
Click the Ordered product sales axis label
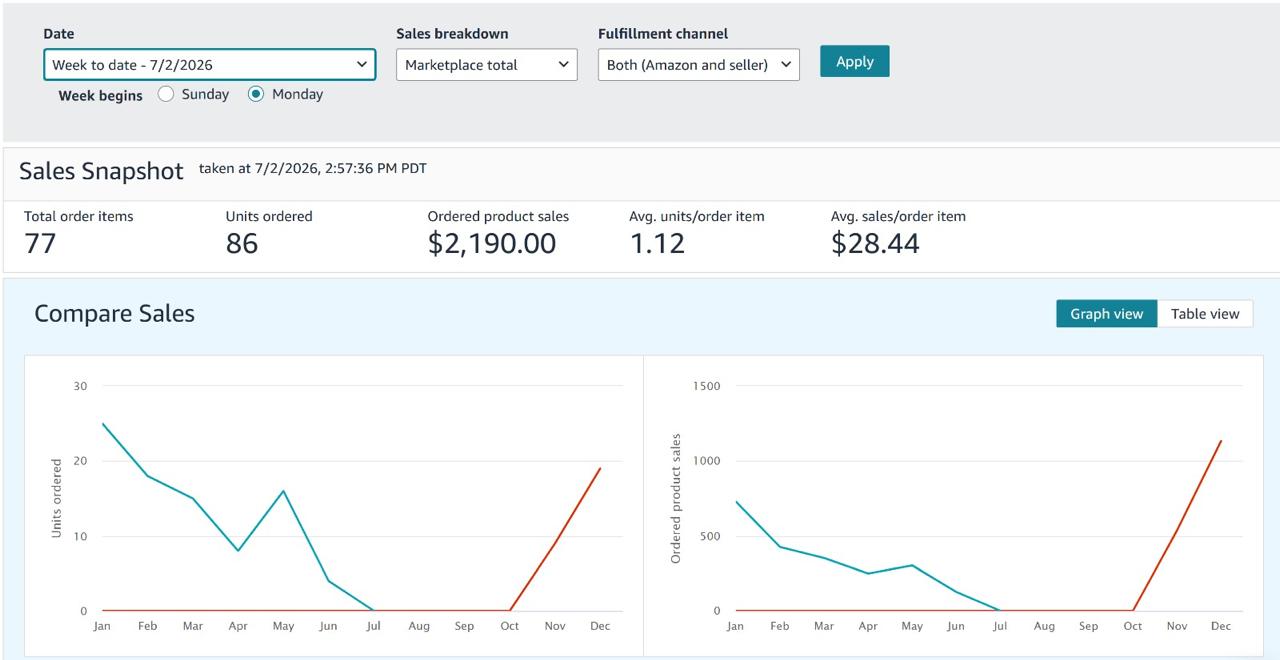tap(676, 499)
